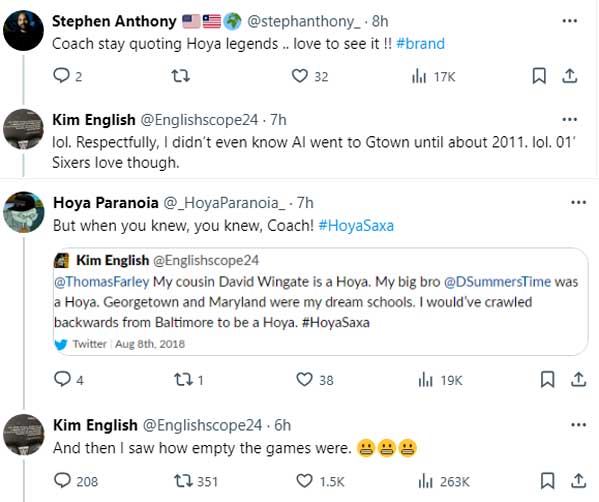Viewport: 599px width, 502px height.
Task: Open Stephen Anthony's profile avatar
Action: click(23, 30)
